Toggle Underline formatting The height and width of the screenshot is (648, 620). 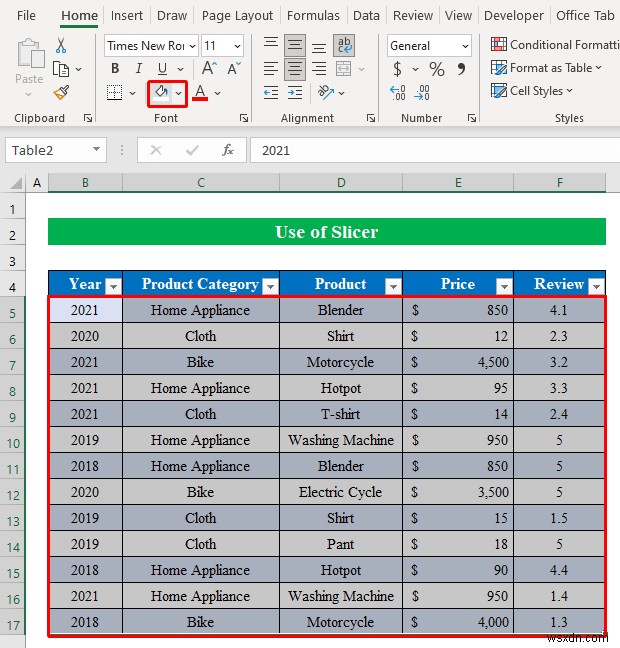coord(162,69)
